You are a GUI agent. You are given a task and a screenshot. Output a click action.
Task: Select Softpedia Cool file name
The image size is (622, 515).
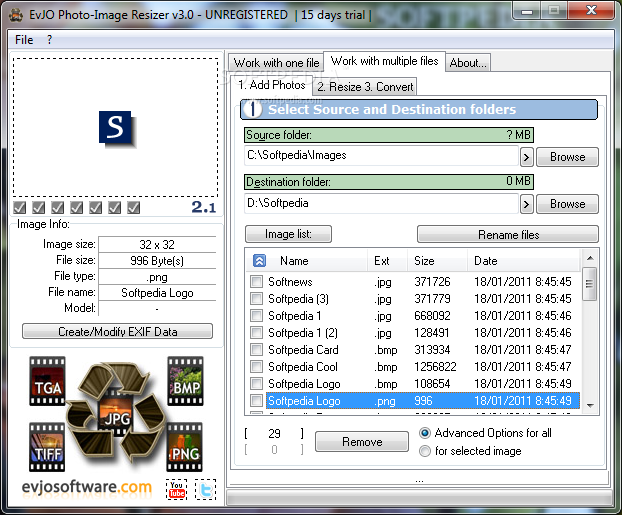[303, 367]
